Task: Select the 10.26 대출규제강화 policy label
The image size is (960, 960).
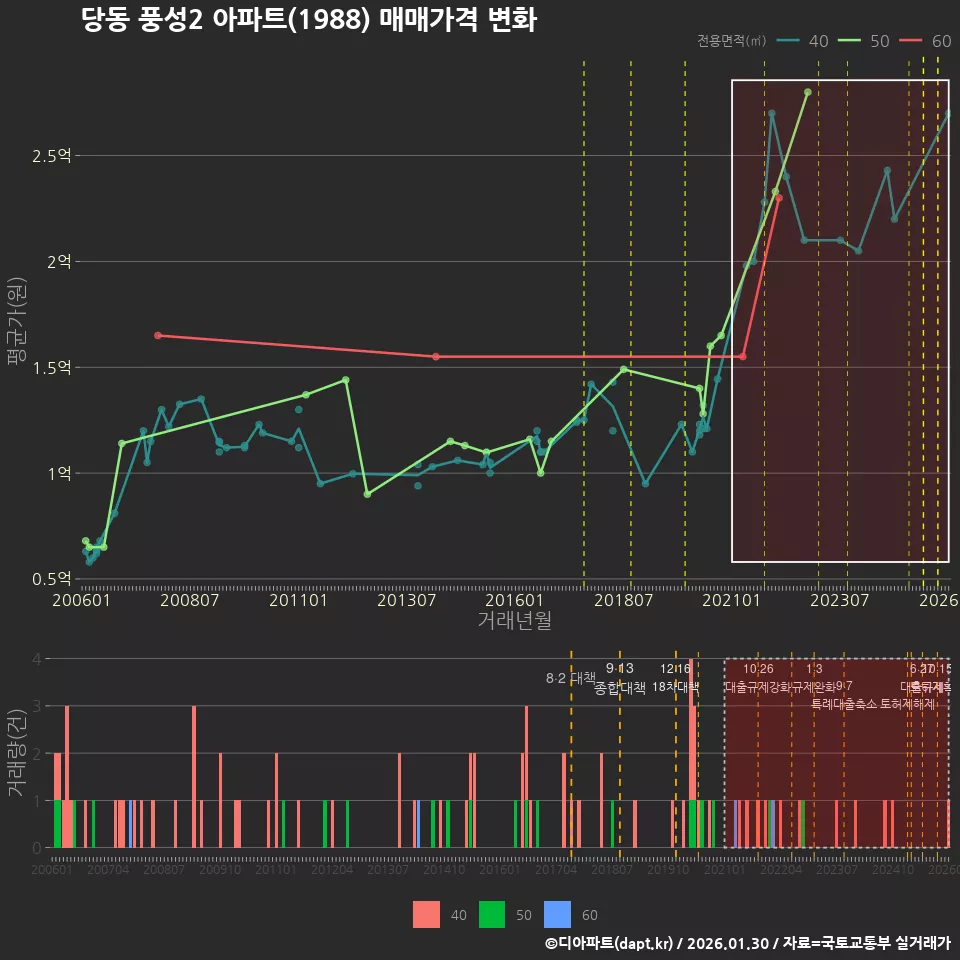Action: 758,679
